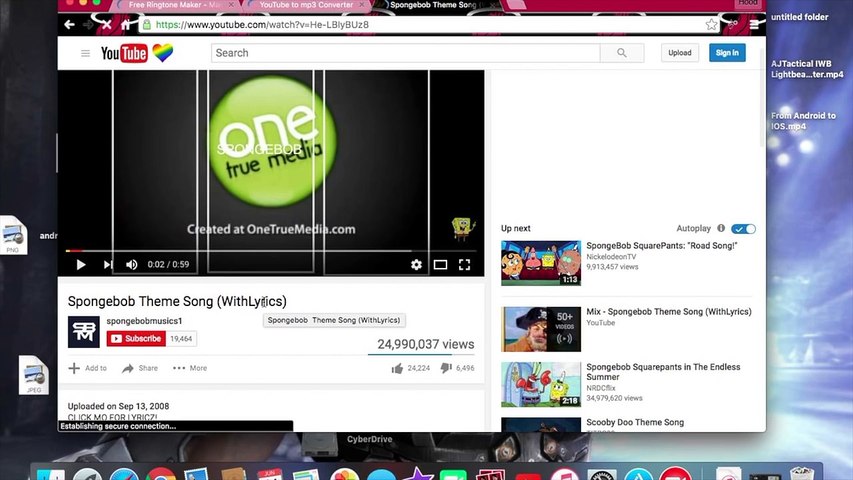Image resolution: width=853 pixels, height=480 pixels.
Task: Open video settings gear
Action: coord(416,264)
